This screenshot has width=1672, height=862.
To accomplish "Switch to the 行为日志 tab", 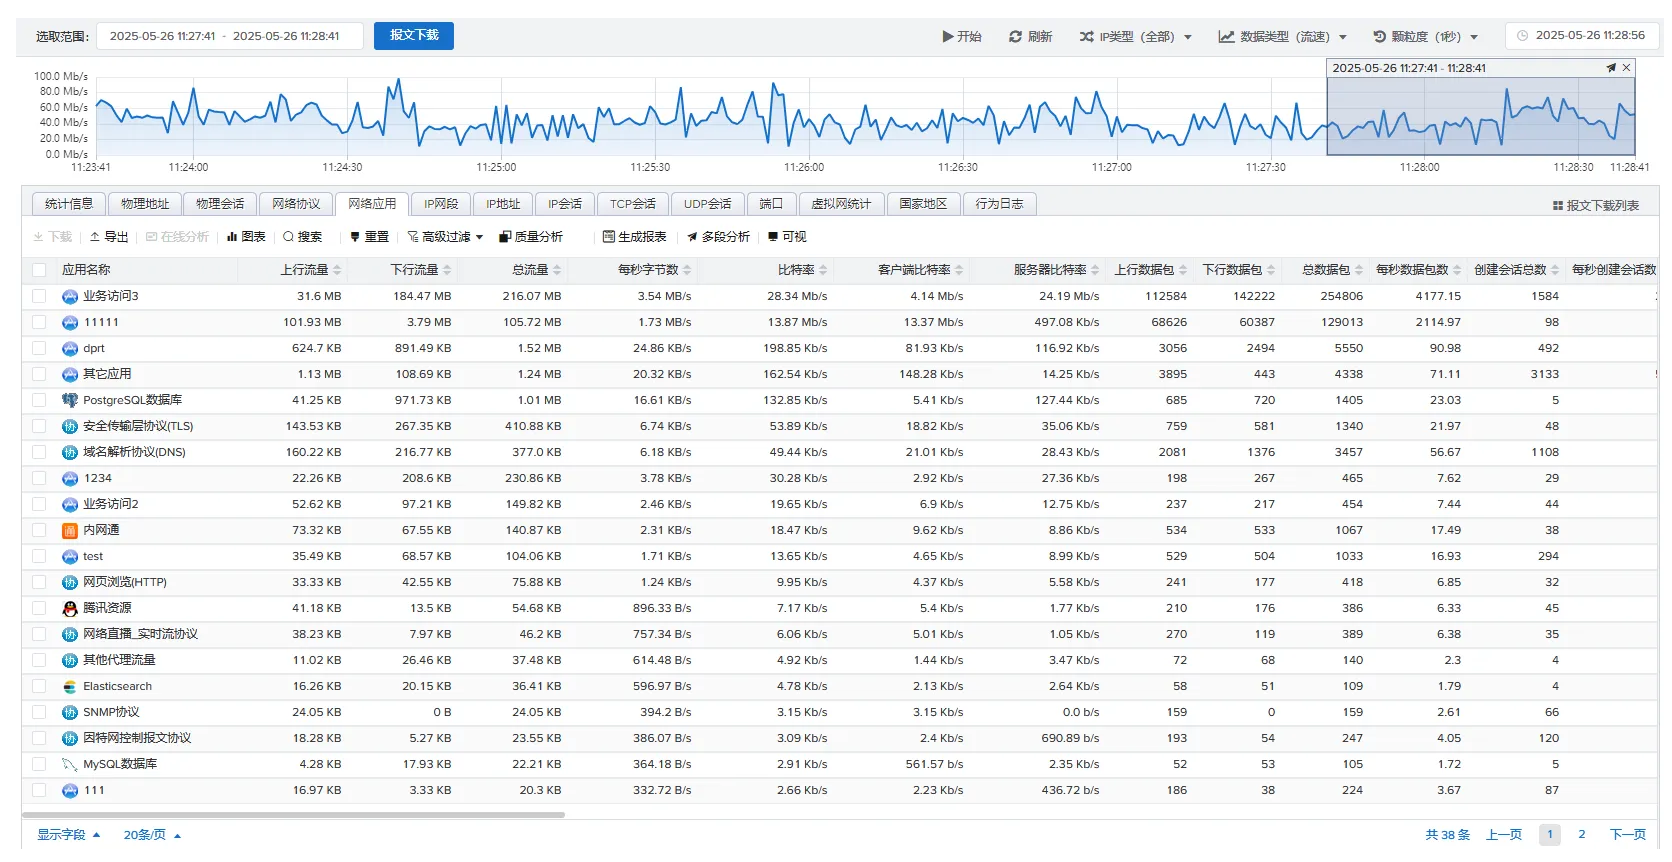I will tap(1000, 204).
